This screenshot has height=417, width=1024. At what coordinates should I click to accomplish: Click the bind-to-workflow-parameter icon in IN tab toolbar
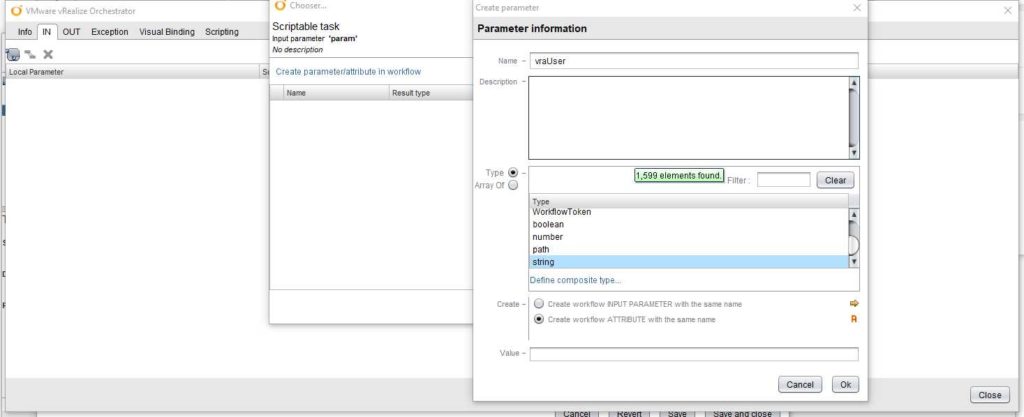click(12, 55)
